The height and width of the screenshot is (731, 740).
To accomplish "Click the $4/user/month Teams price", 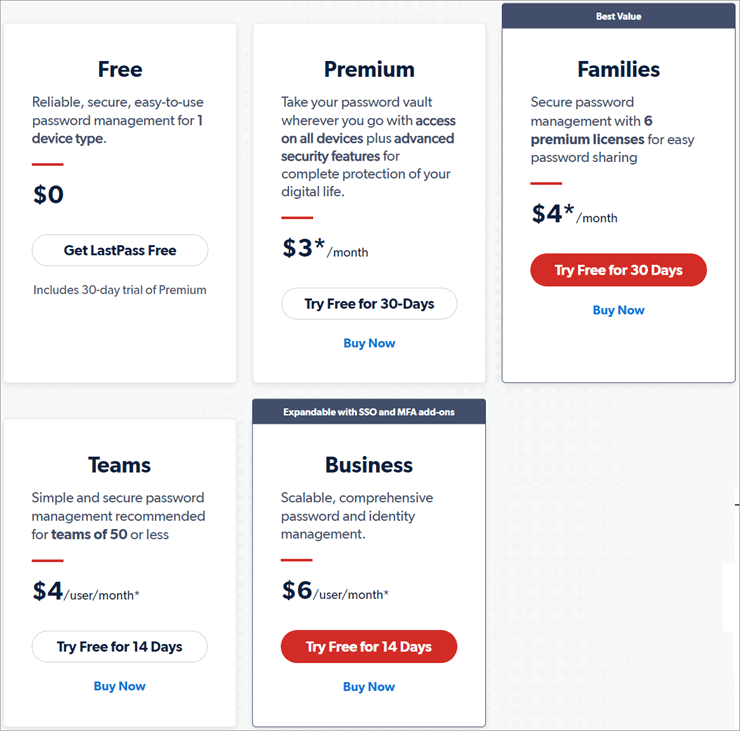I will click(x=86, y=591).
